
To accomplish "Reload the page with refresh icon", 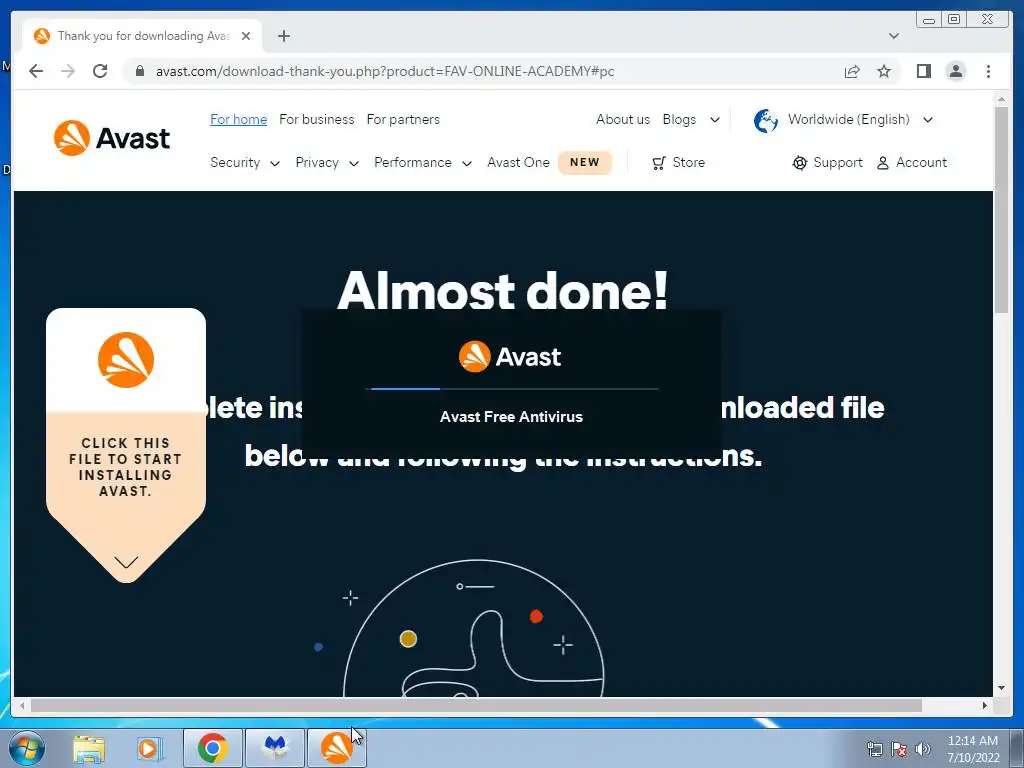I will [x=100, y=71].
